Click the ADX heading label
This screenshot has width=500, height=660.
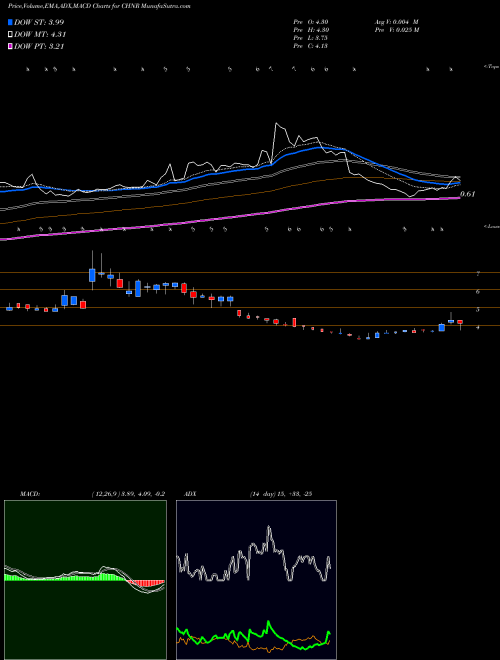[x=191, y=494]
